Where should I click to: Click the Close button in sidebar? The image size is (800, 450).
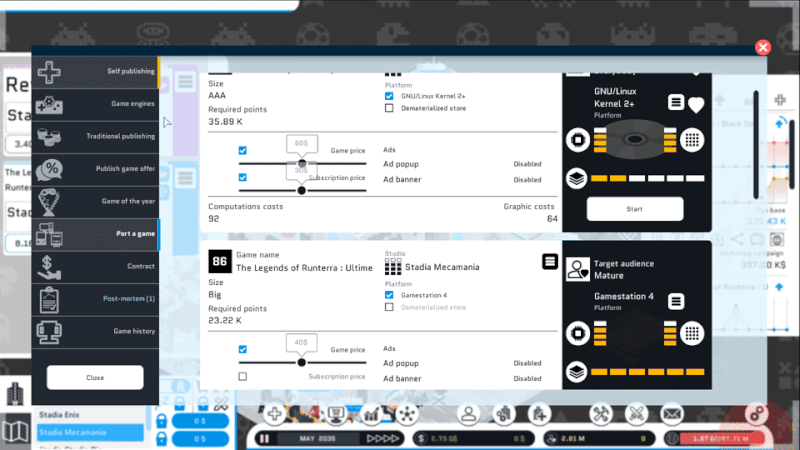pos(95,378)
